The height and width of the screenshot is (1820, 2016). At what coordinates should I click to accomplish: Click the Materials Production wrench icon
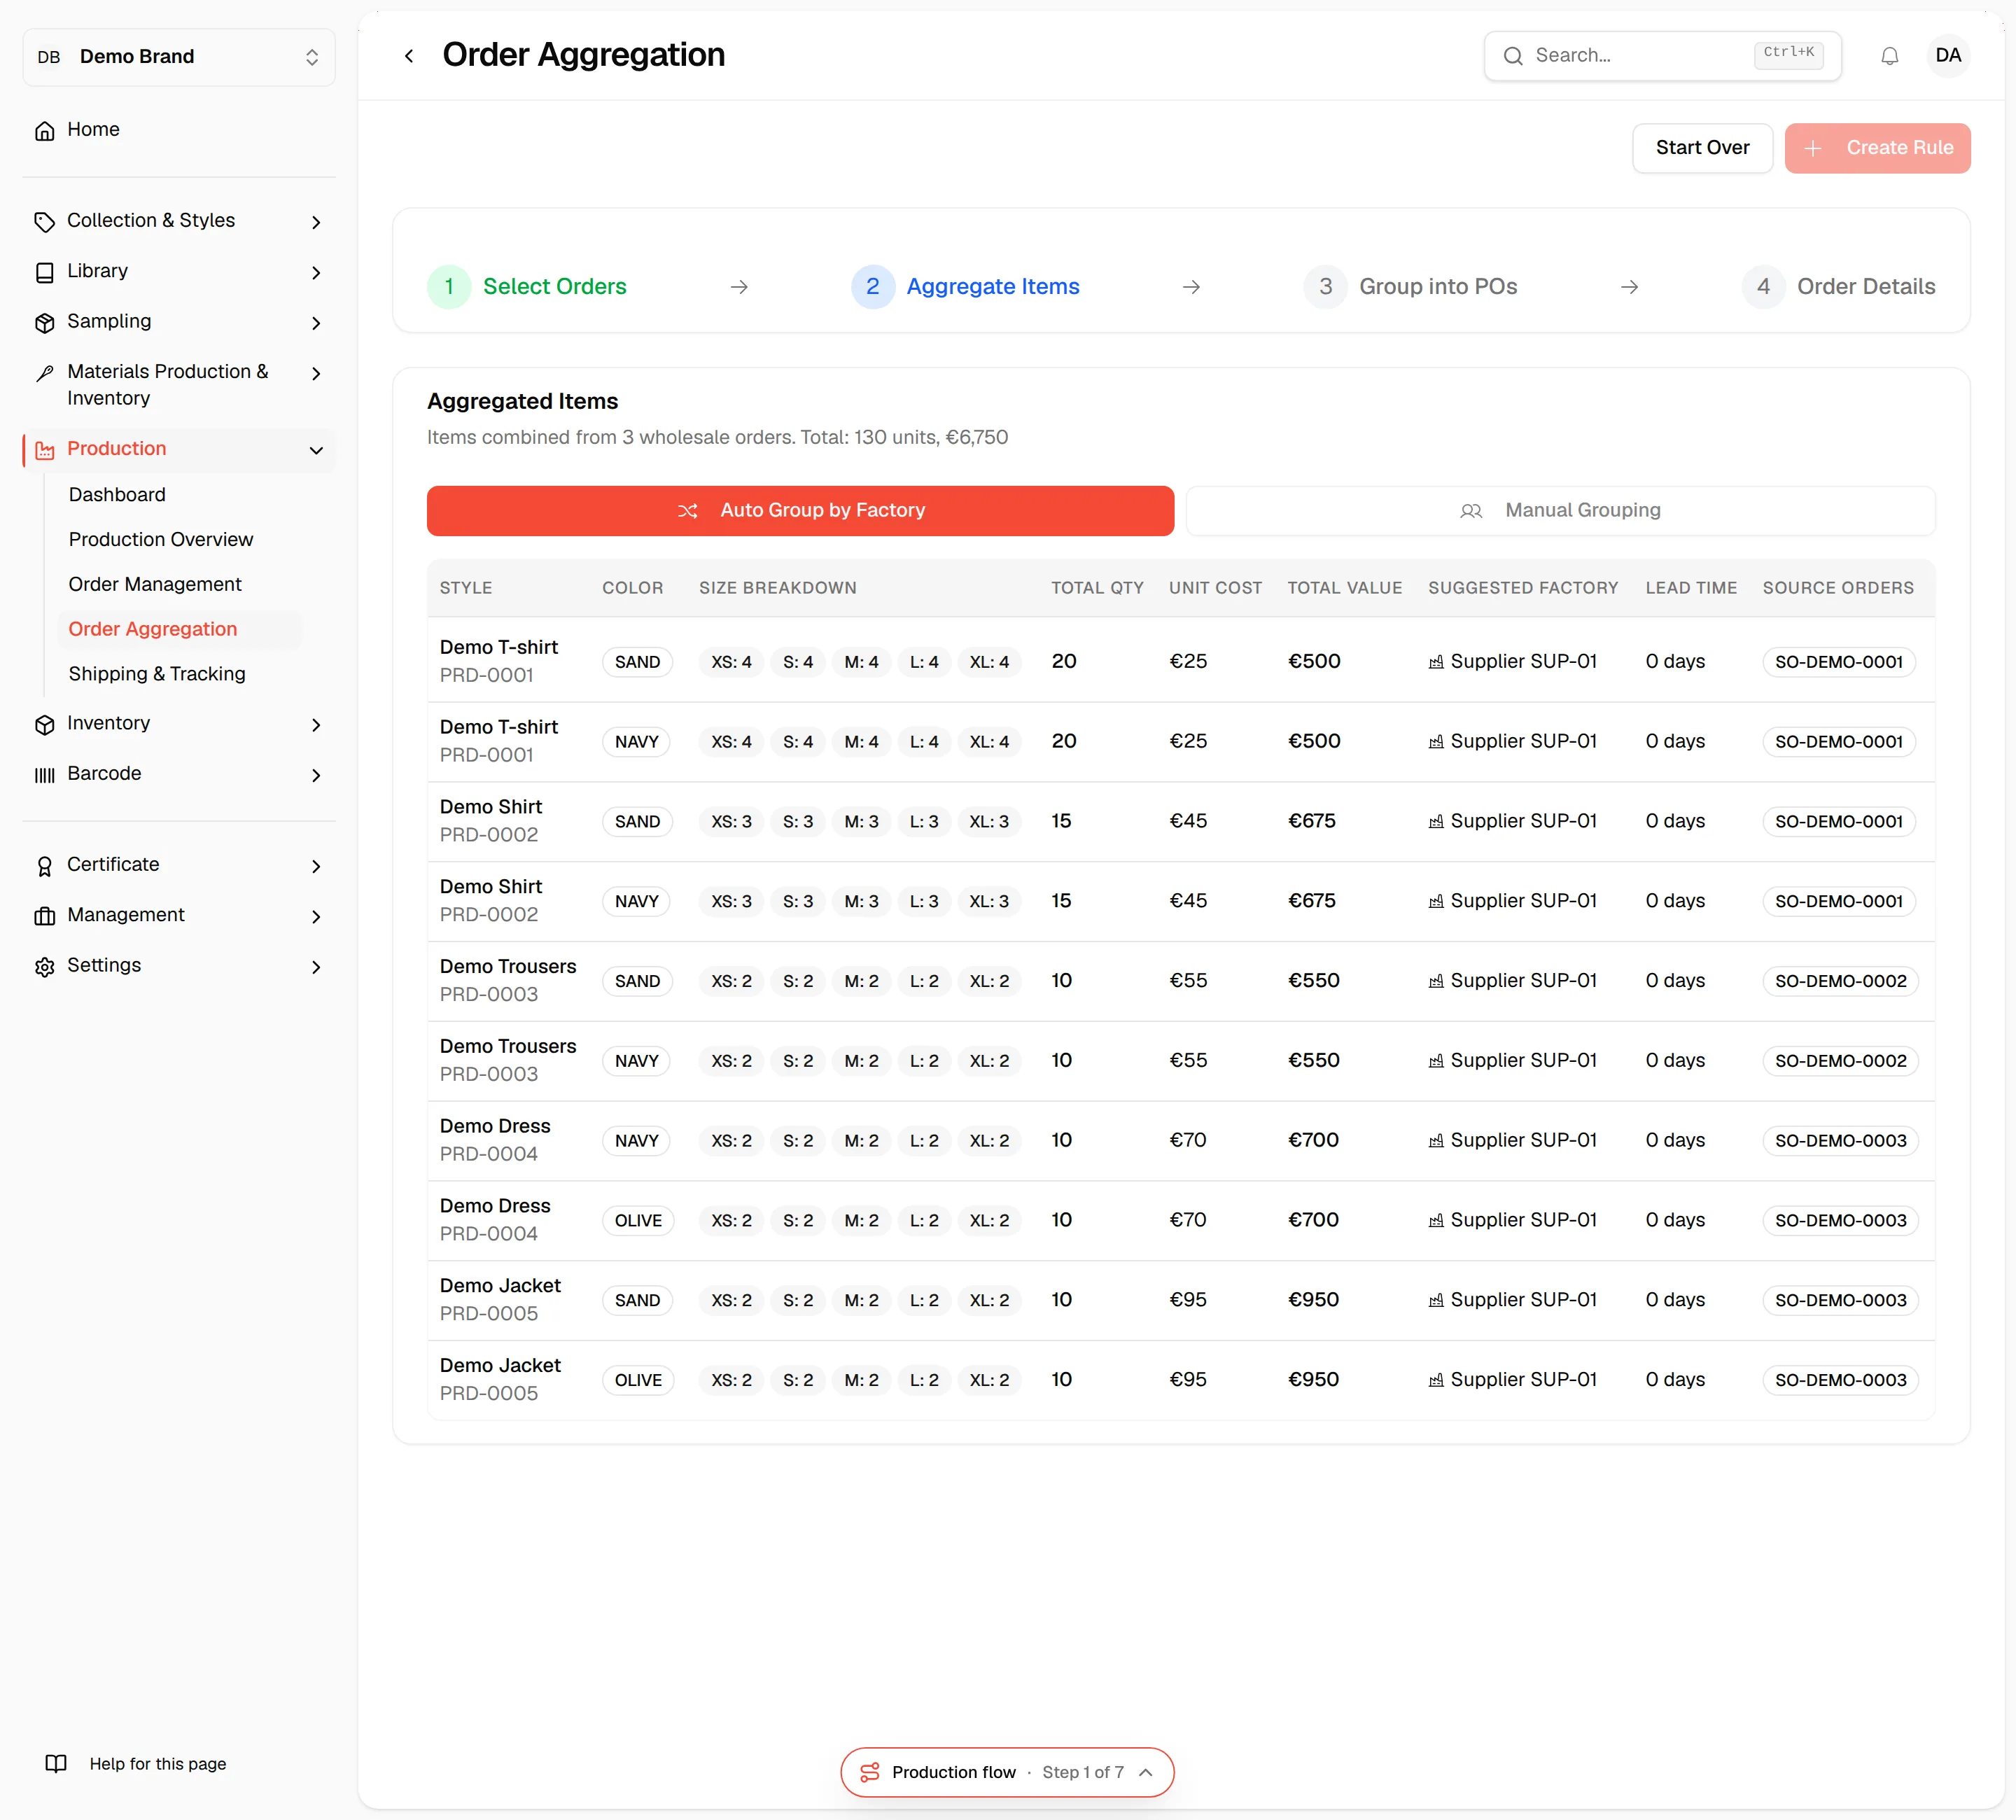point(45,373)
